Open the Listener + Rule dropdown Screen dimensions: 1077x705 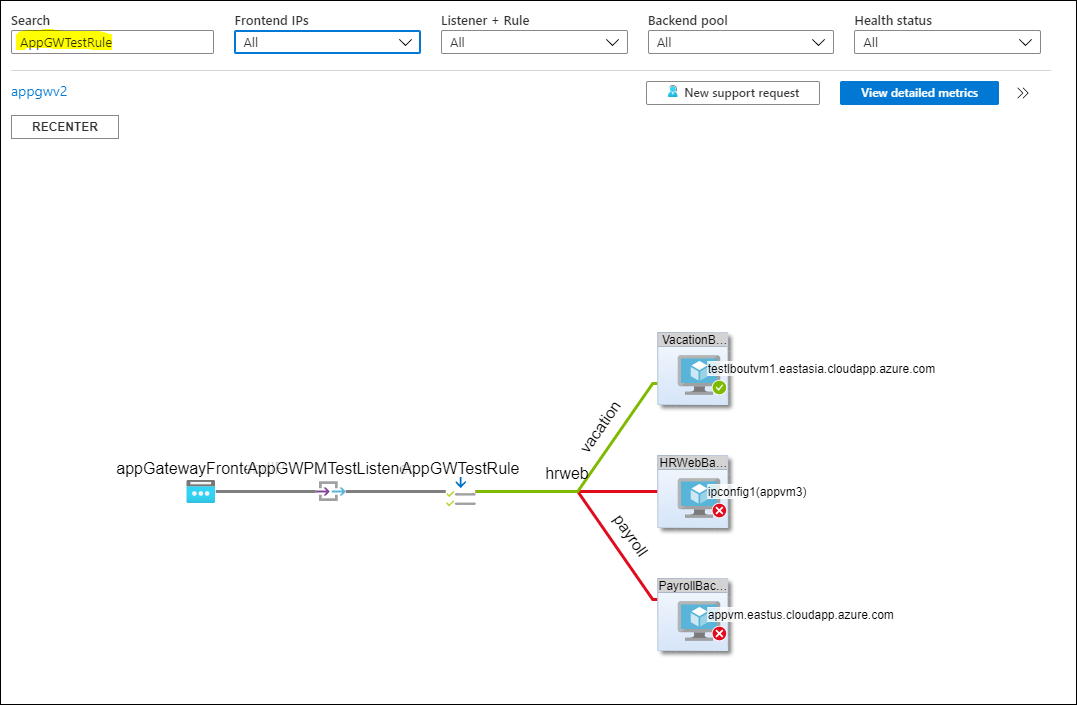[534, 42]
